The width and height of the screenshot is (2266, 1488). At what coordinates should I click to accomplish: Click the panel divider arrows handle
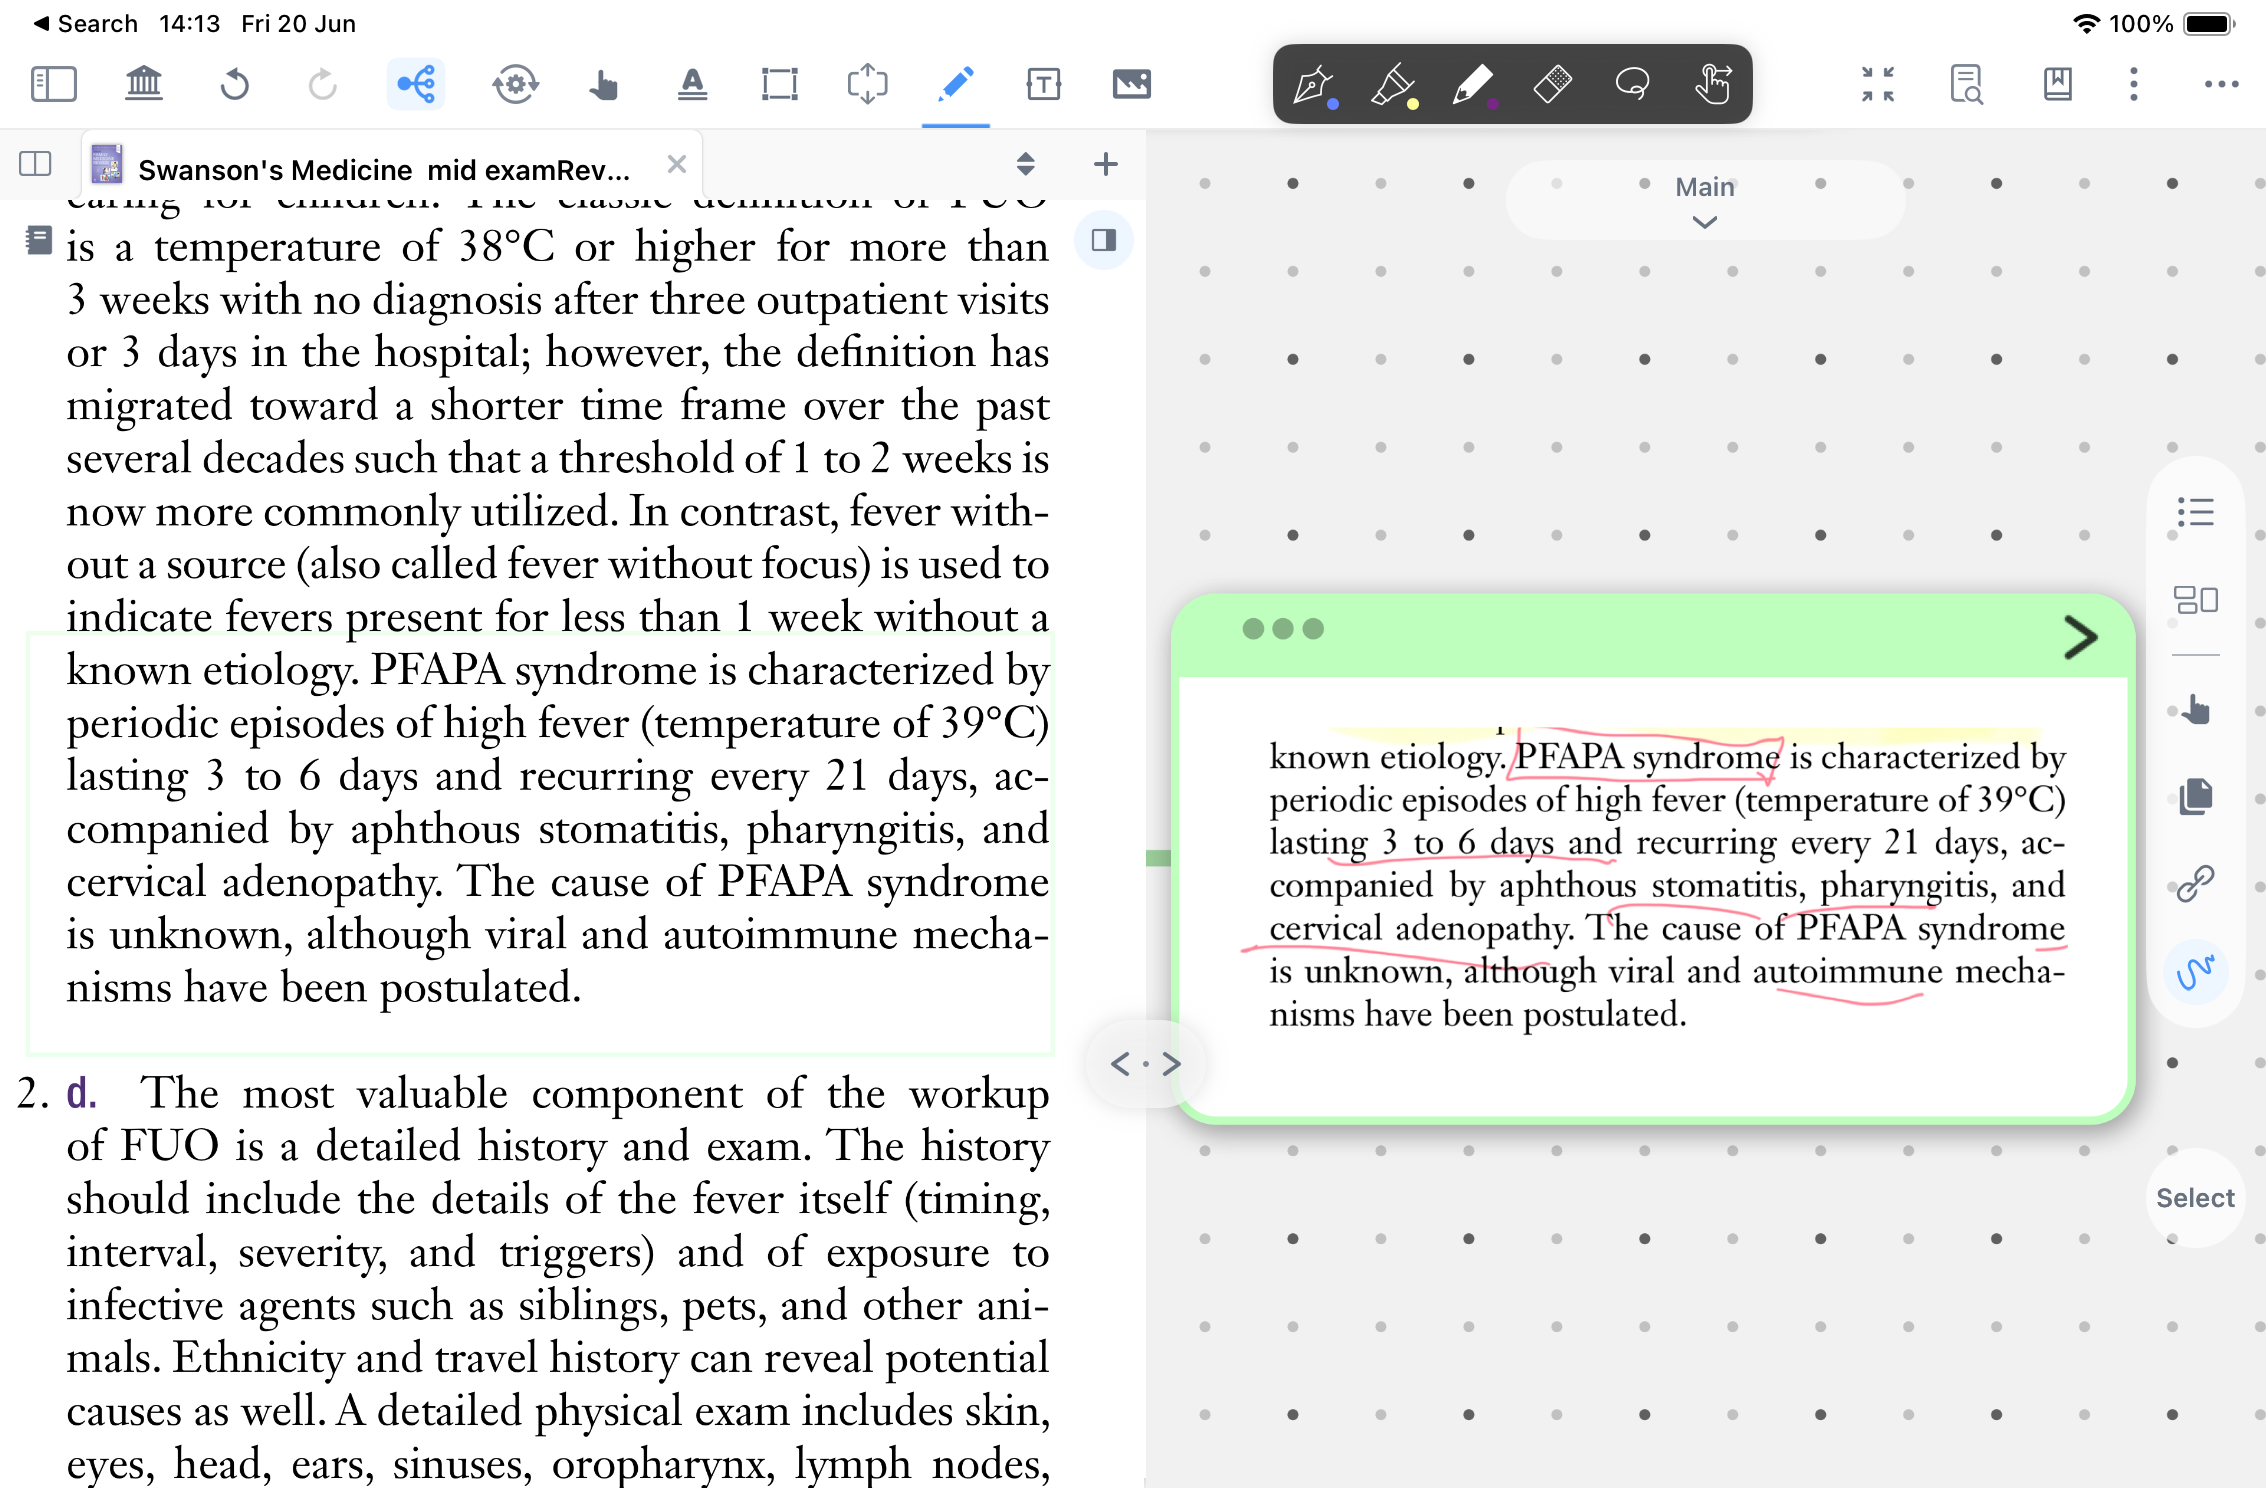coord(1146,1063)
